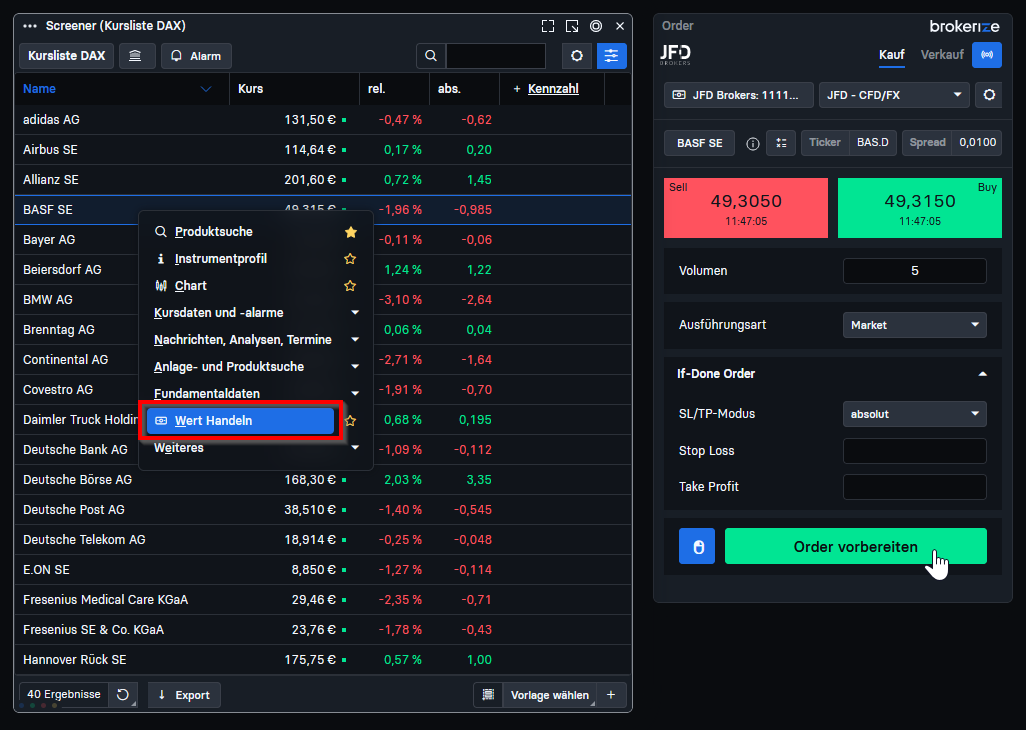Click the info icon next to BASF SE
The height and width of the screenshot is (730, 1026).
(x=752, y=143)
